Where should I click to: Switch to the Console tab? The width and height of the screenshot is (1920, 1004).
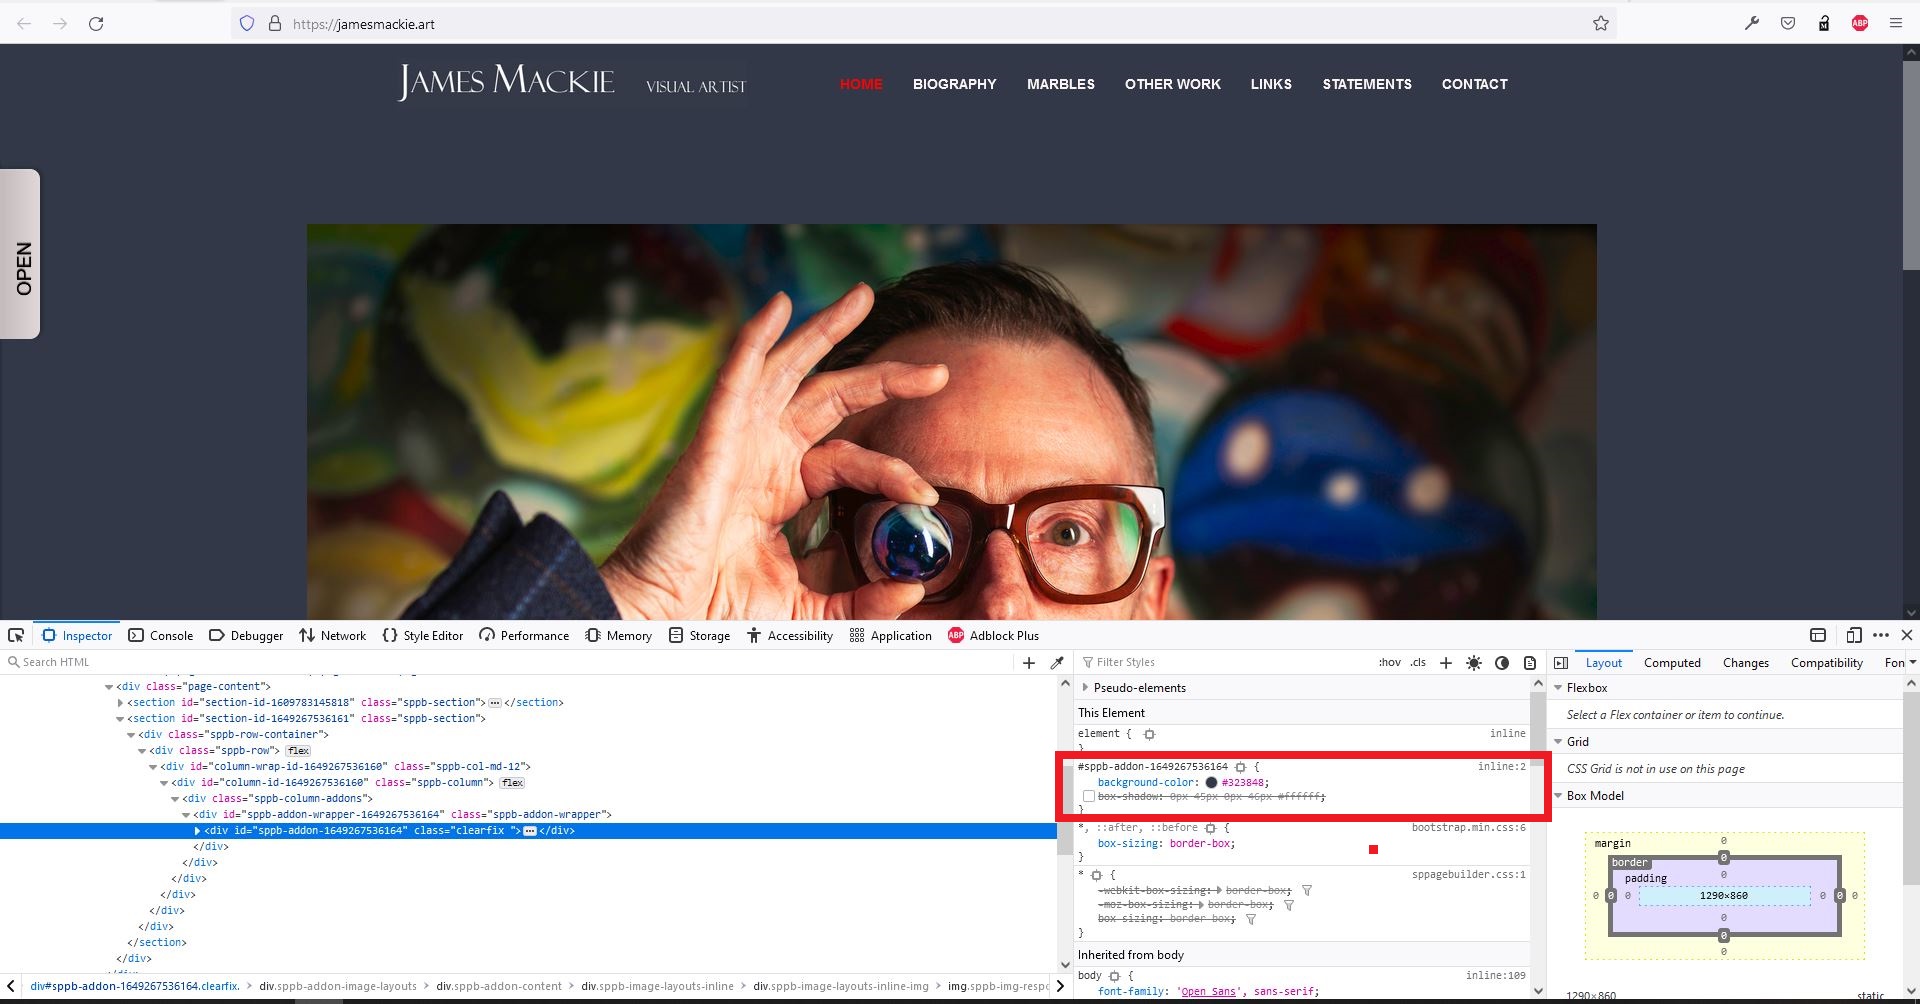pyautogui.click(x=161, y=635)
